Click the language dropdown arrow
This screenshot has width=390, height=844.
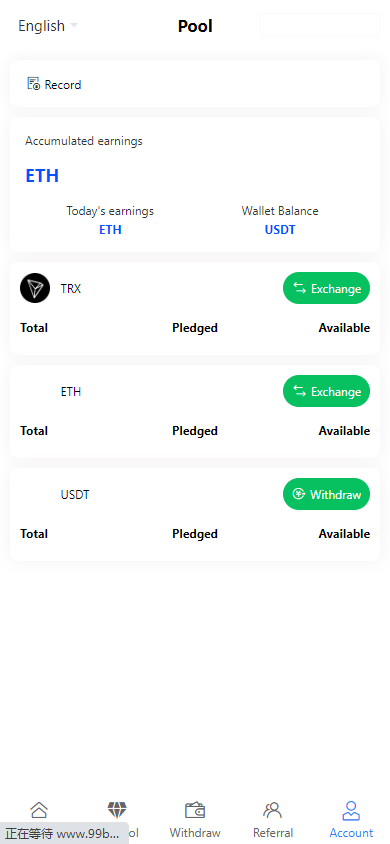74,25
